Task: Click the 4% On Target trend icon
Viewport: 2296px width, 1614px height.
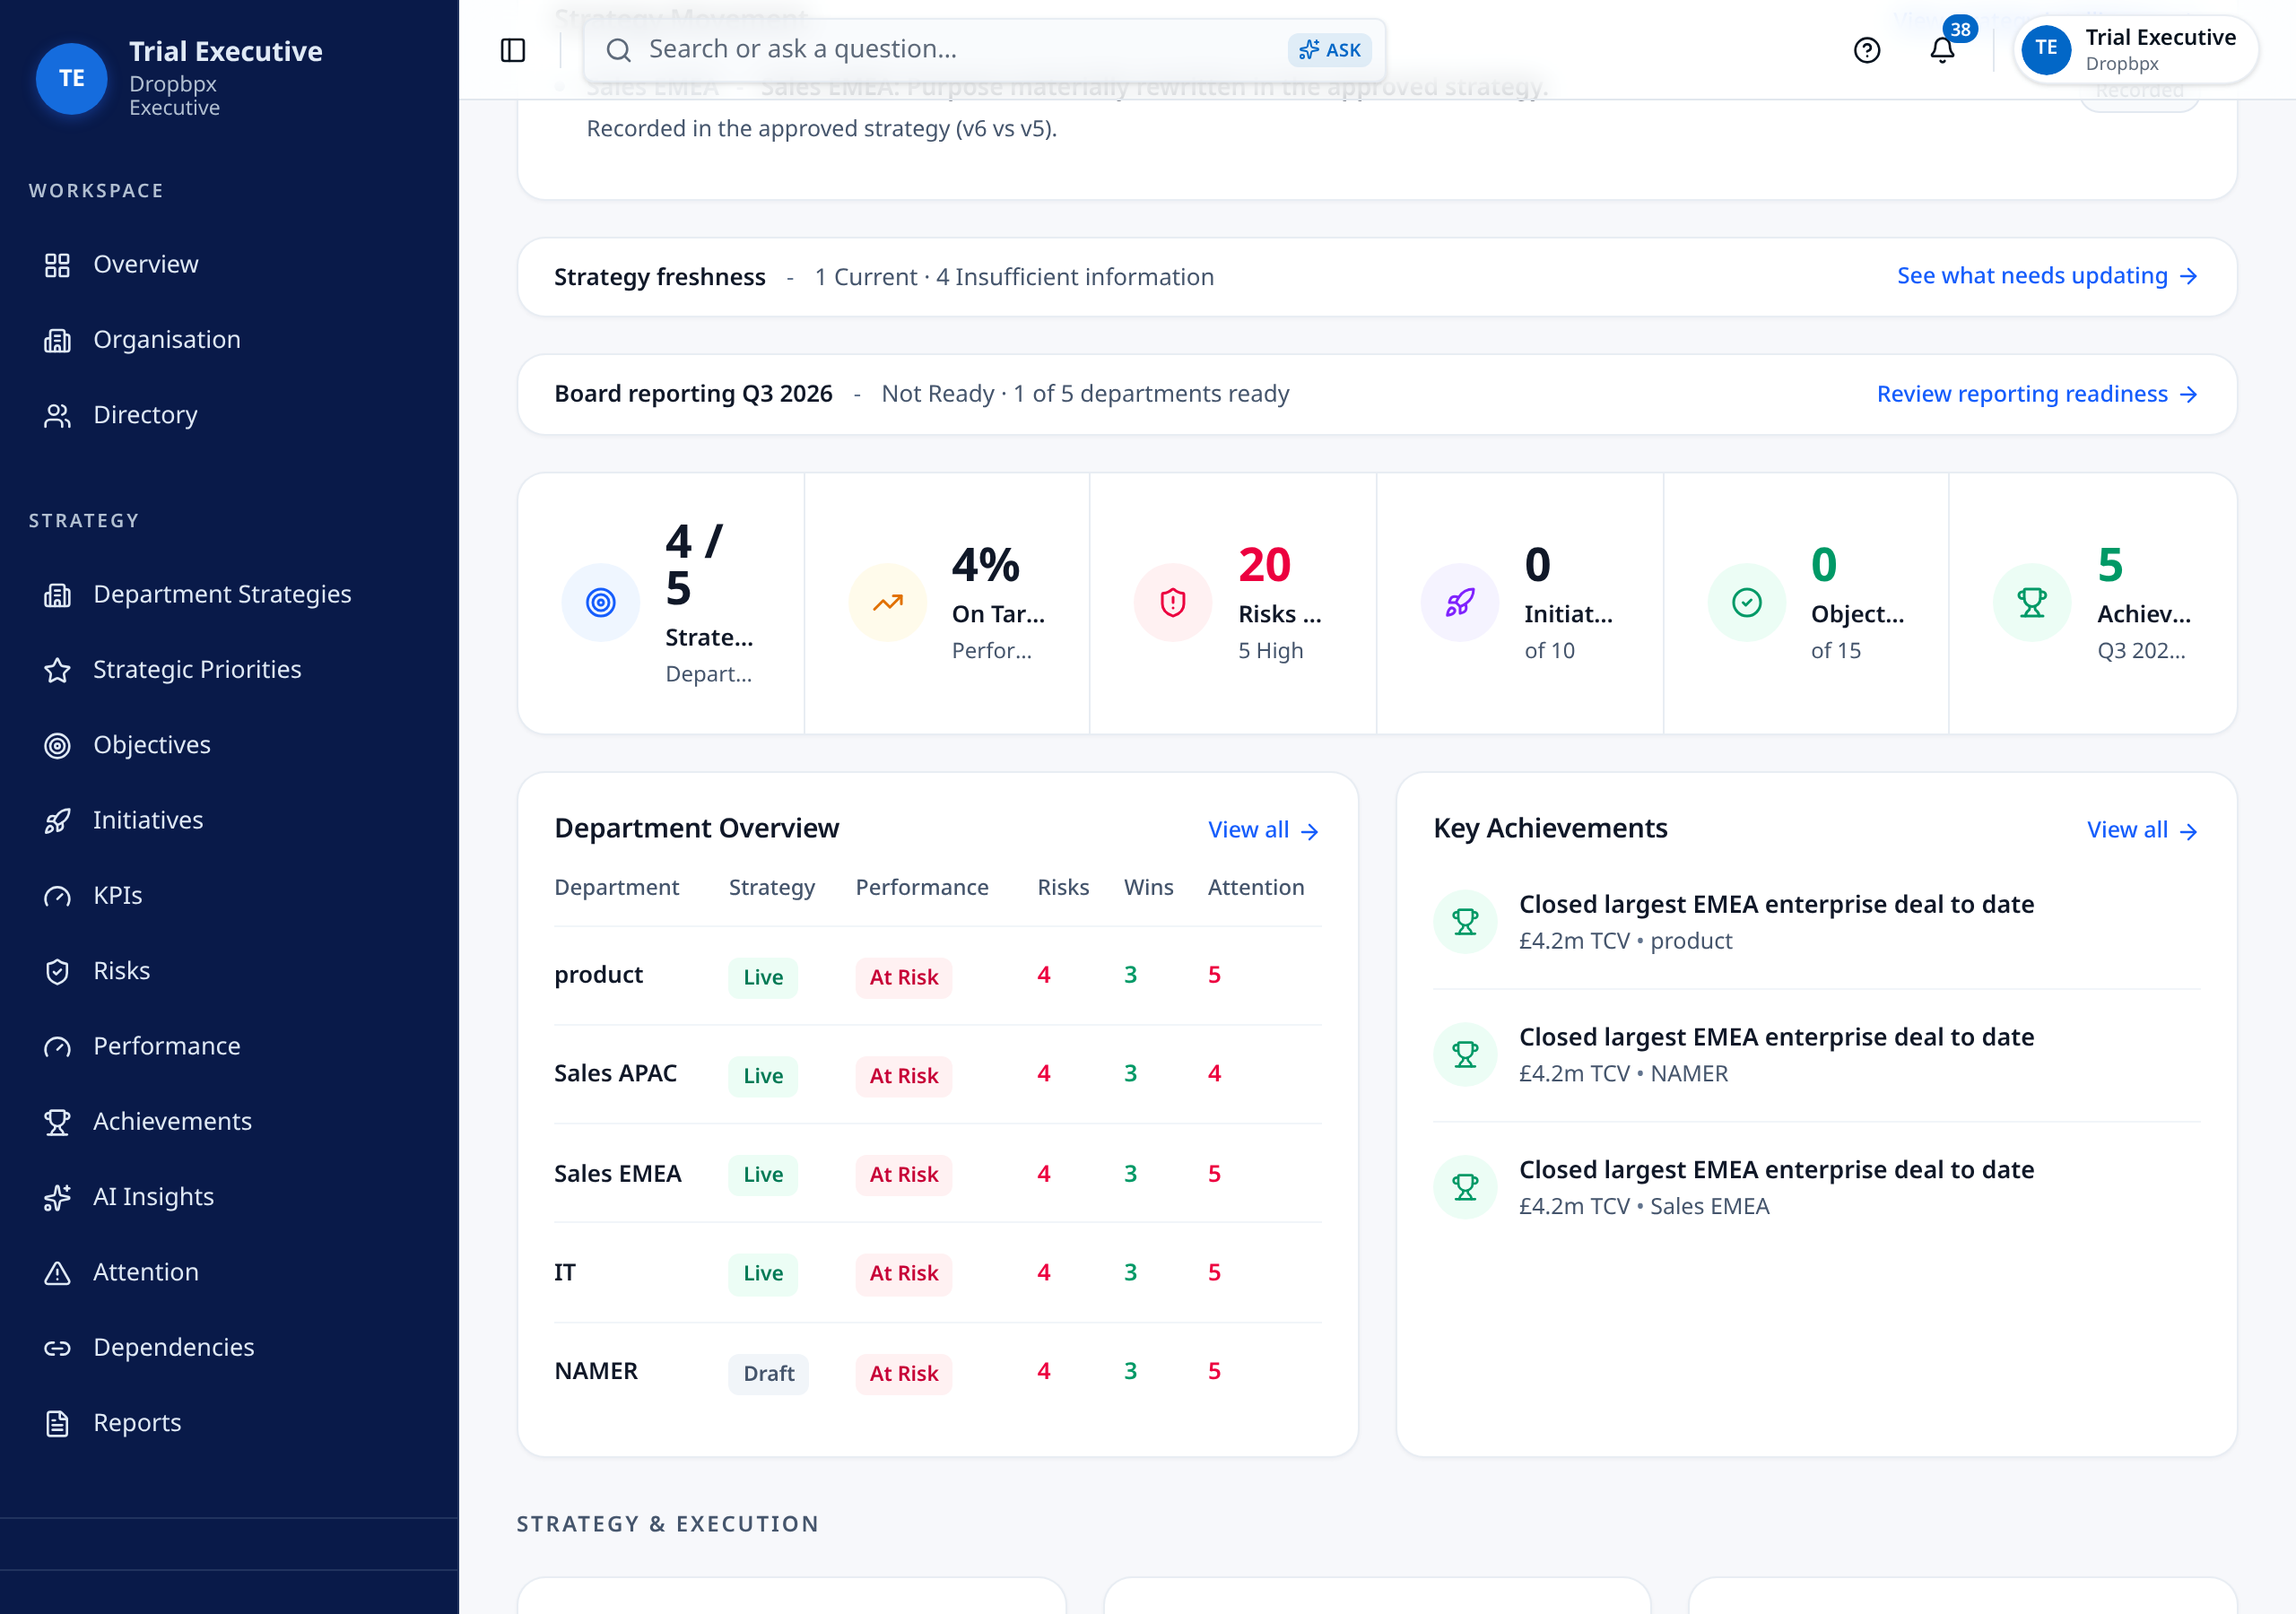Action: 887,603
